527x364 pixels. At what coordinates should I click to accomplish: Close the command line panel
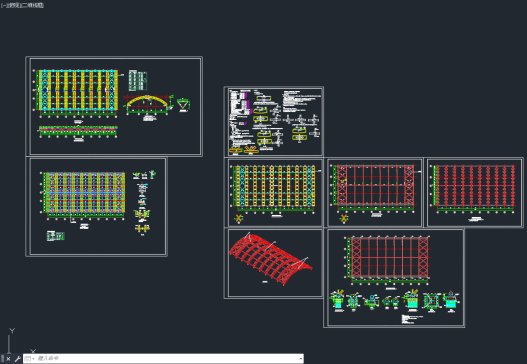8,359
